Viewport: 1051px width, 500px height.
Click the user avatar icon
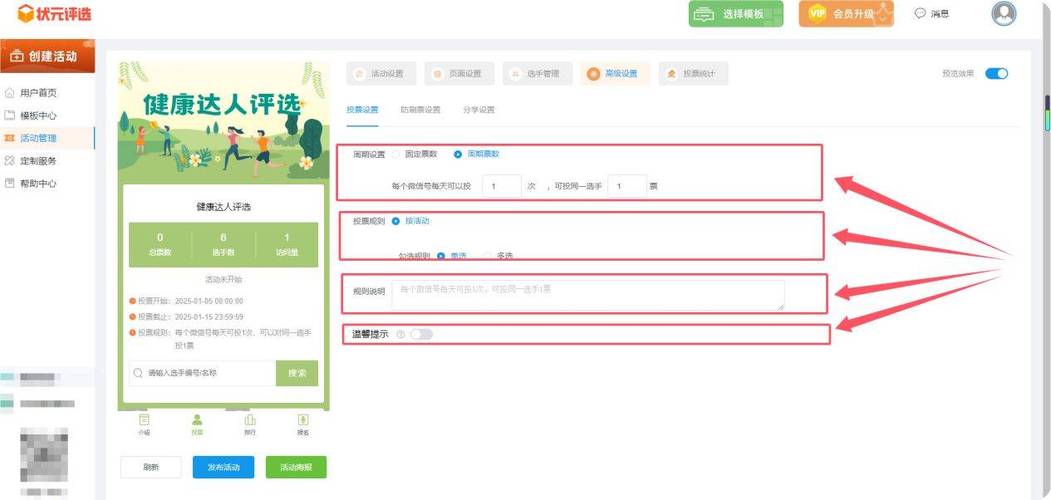point(1003,13)
